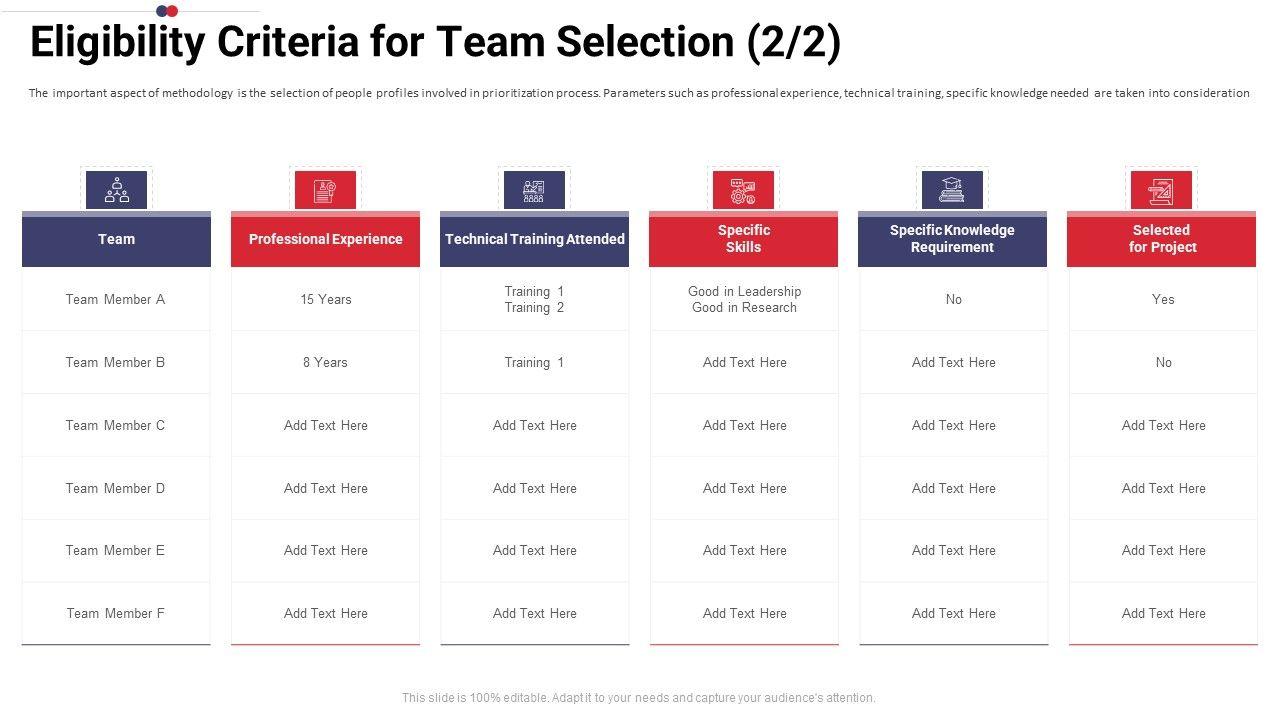Select the training session icon above Technical Training
This screenshot has width=1280, height=720.
tap(534, 190)
